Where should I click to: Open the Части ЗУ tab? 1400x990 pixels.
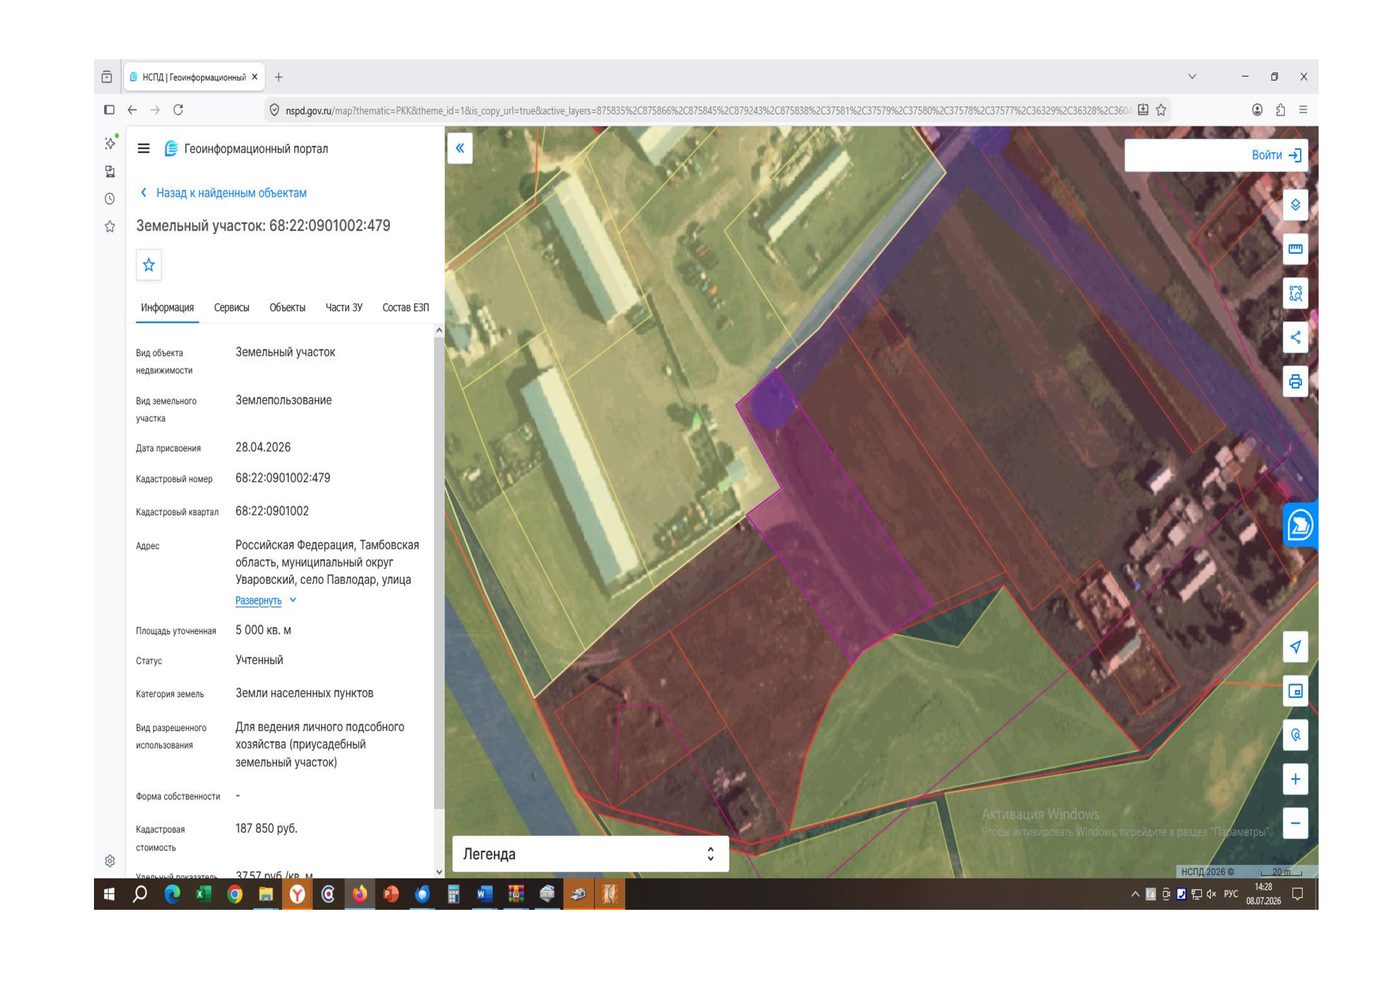coord(344,308)
